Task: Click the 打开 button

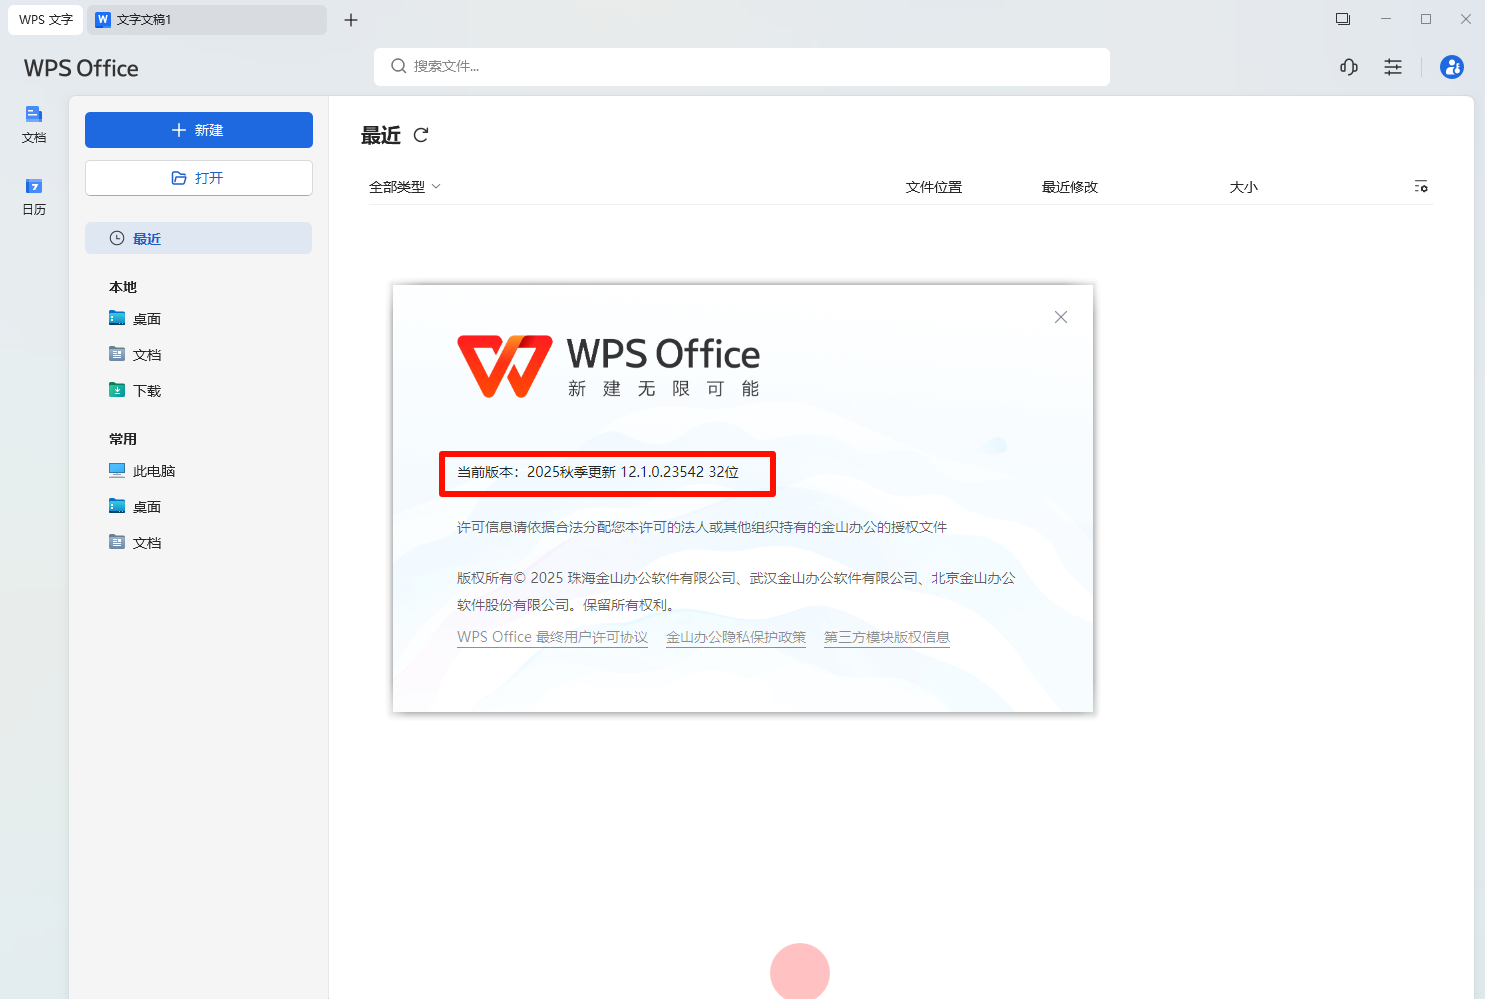Action: click(x=198, y=177)
